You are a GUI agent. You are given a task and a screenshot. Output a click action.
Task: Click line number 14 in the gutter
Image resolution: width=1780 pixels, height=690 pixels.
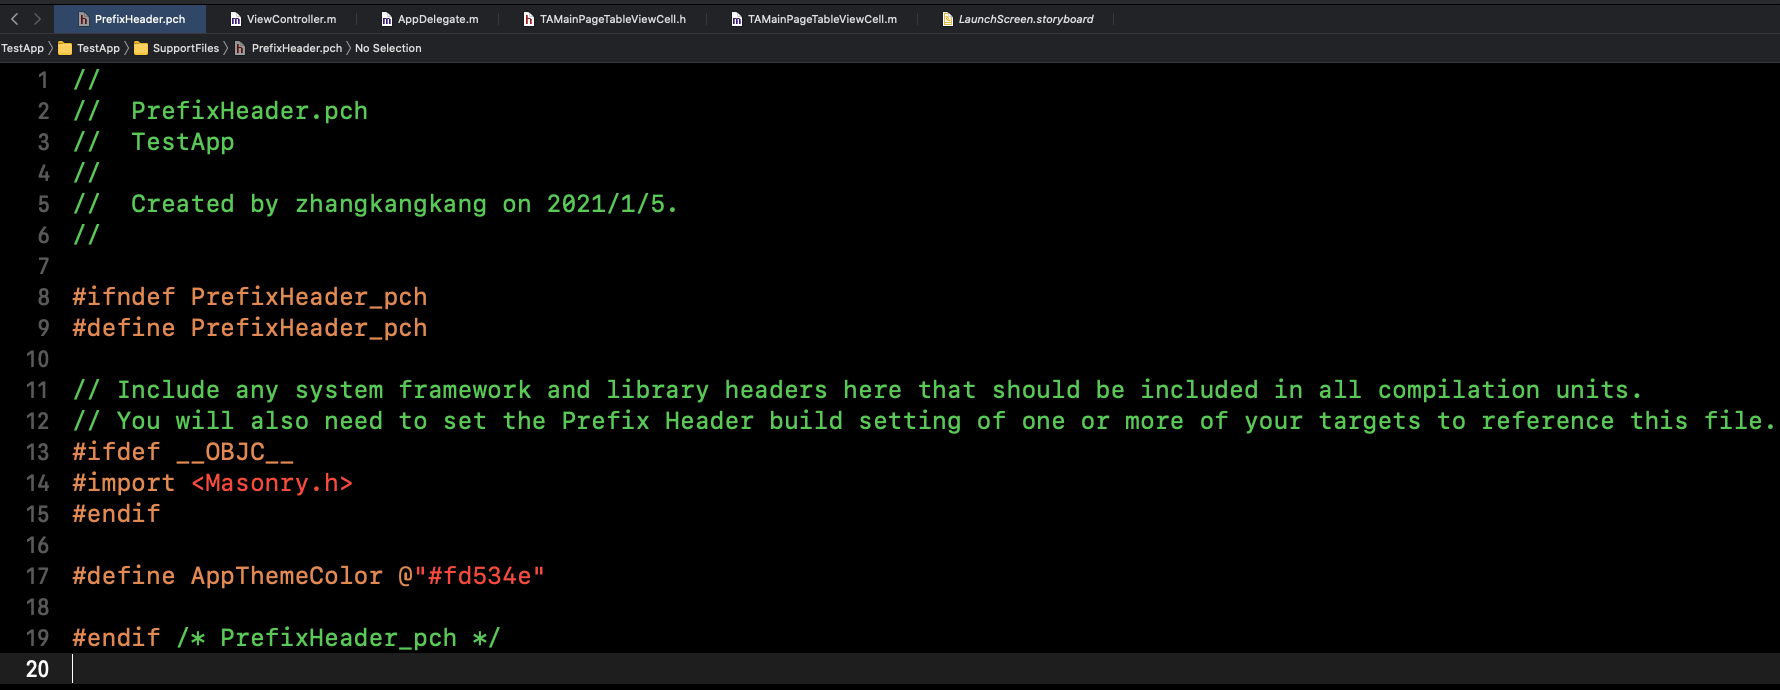click(x=37, y=483)
